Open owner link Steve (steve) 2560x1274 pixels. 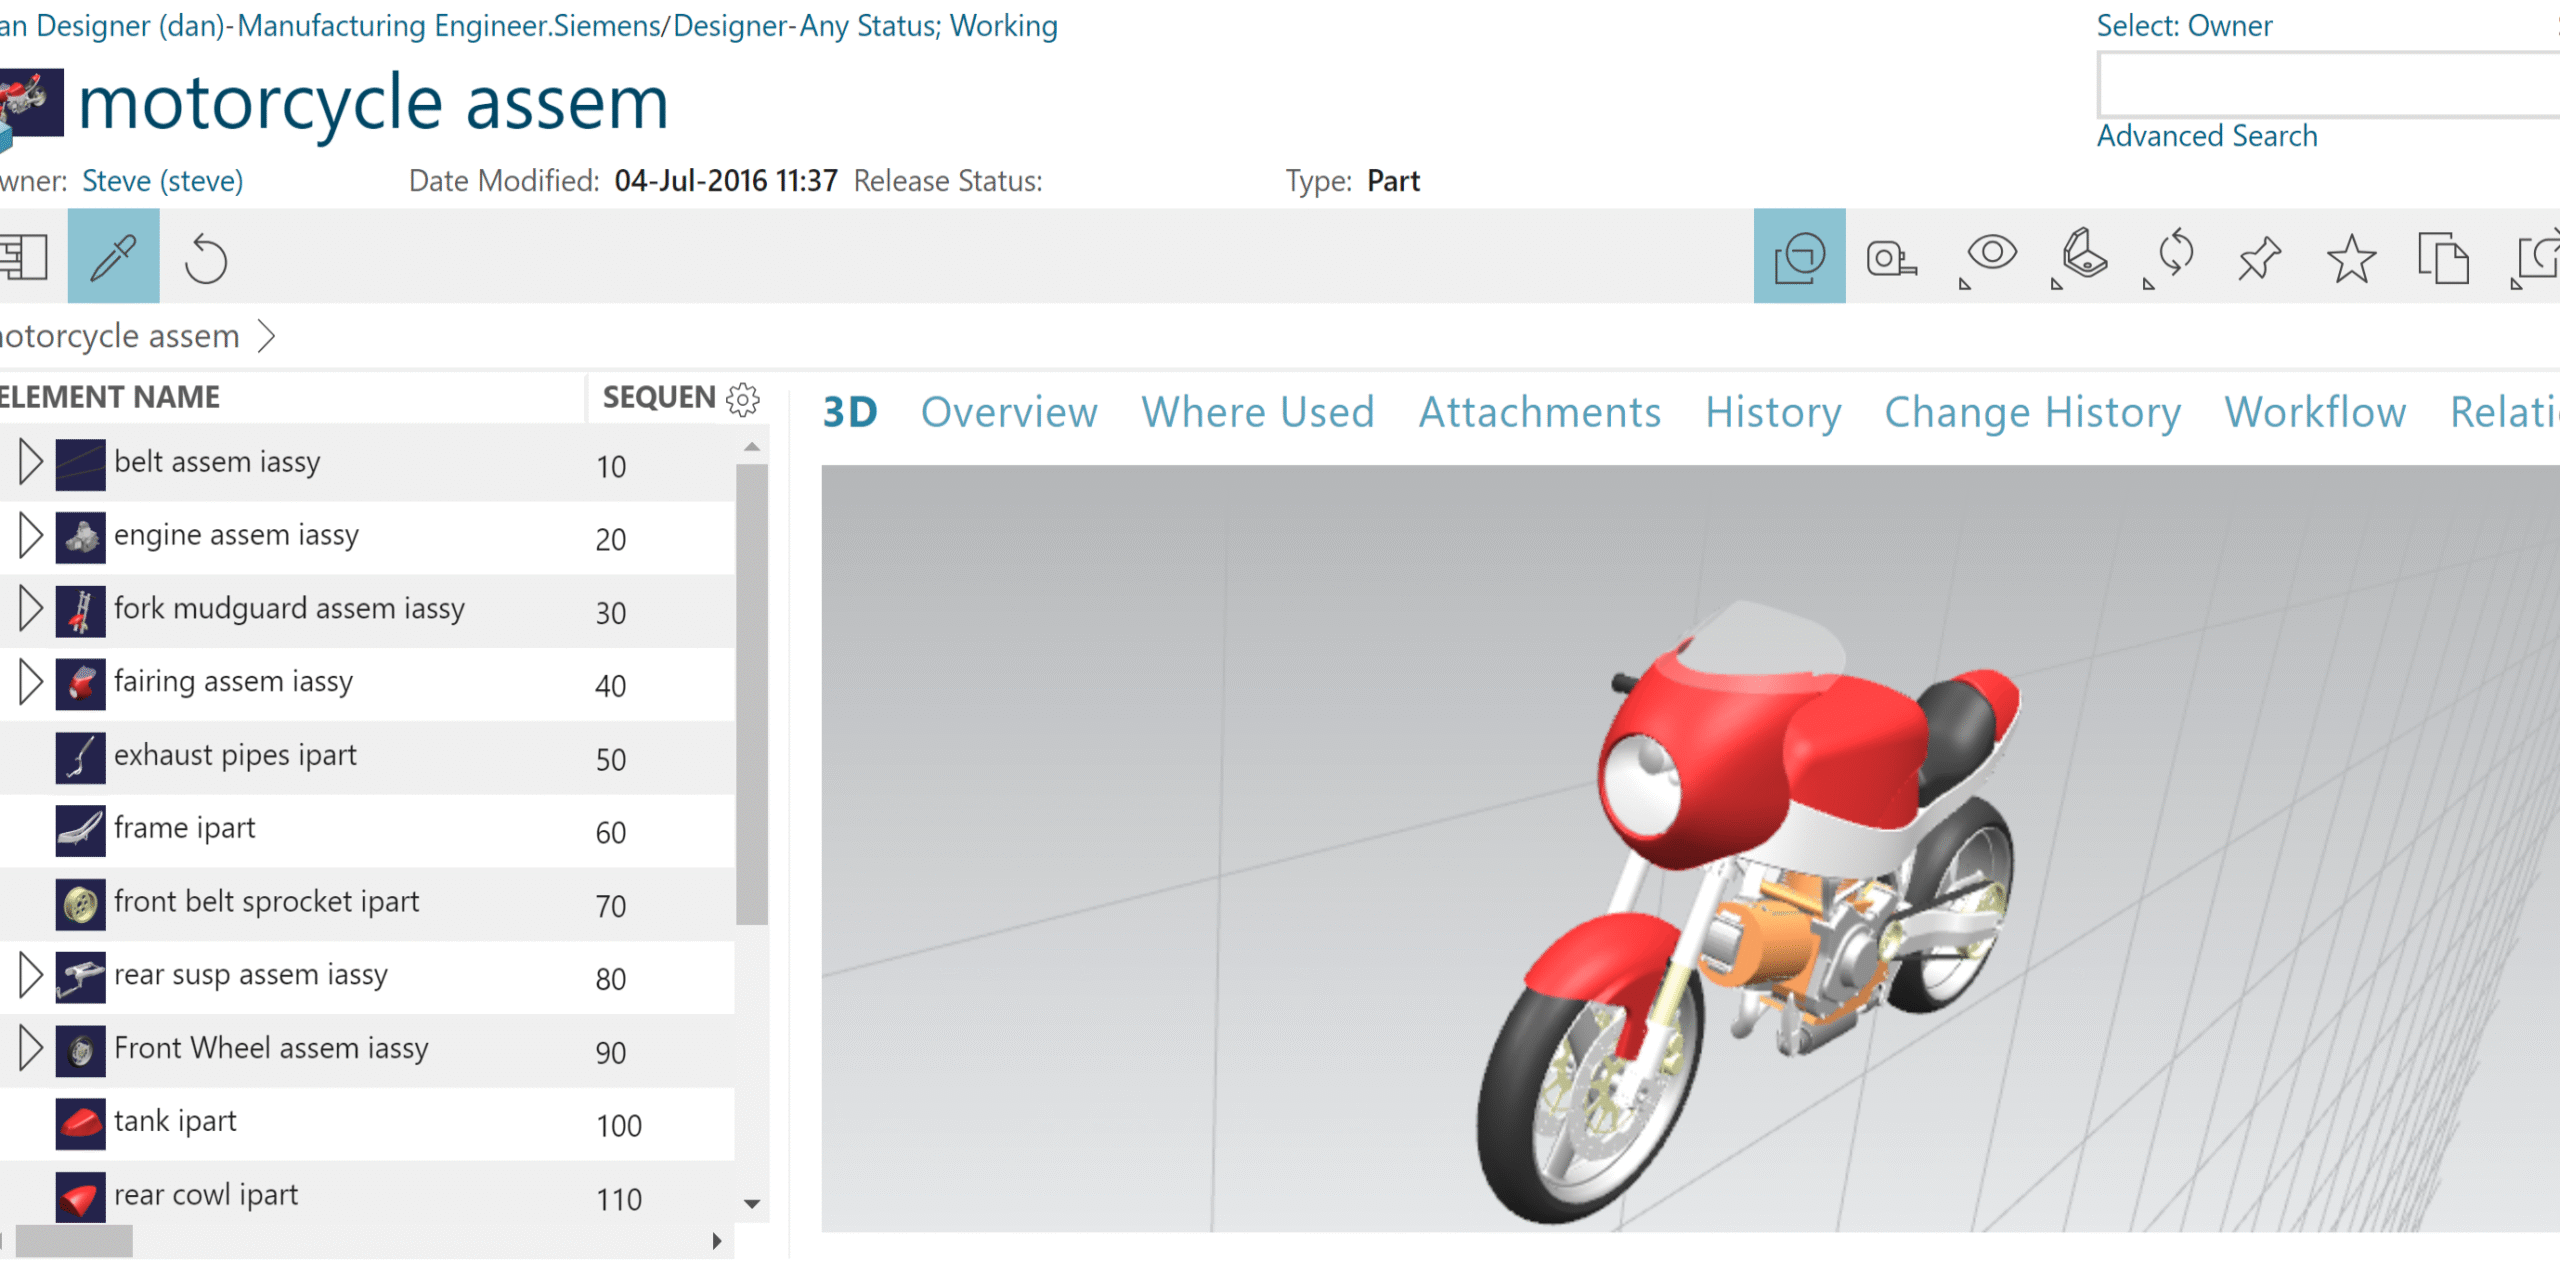click(162, 181)
